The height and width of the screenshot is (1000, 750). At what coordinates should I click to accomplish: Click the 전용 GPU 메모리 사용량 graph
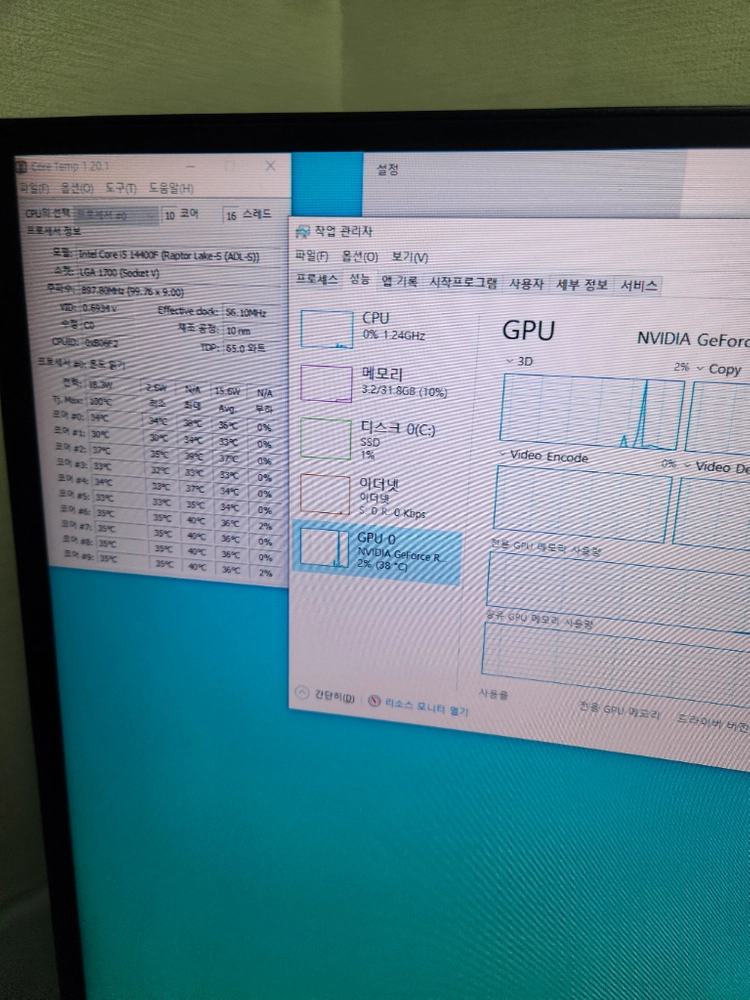[x=619, y=590]
